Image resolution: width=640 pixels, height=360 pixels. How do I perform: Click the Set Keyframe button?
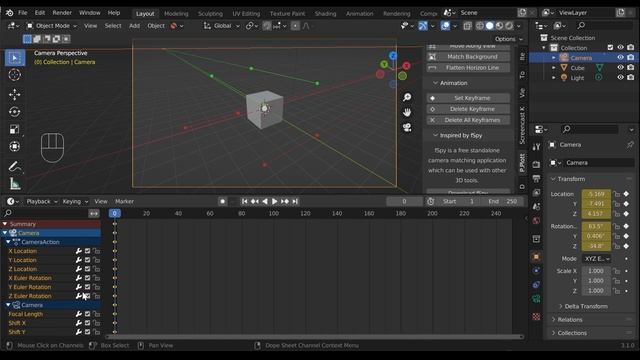468,98
